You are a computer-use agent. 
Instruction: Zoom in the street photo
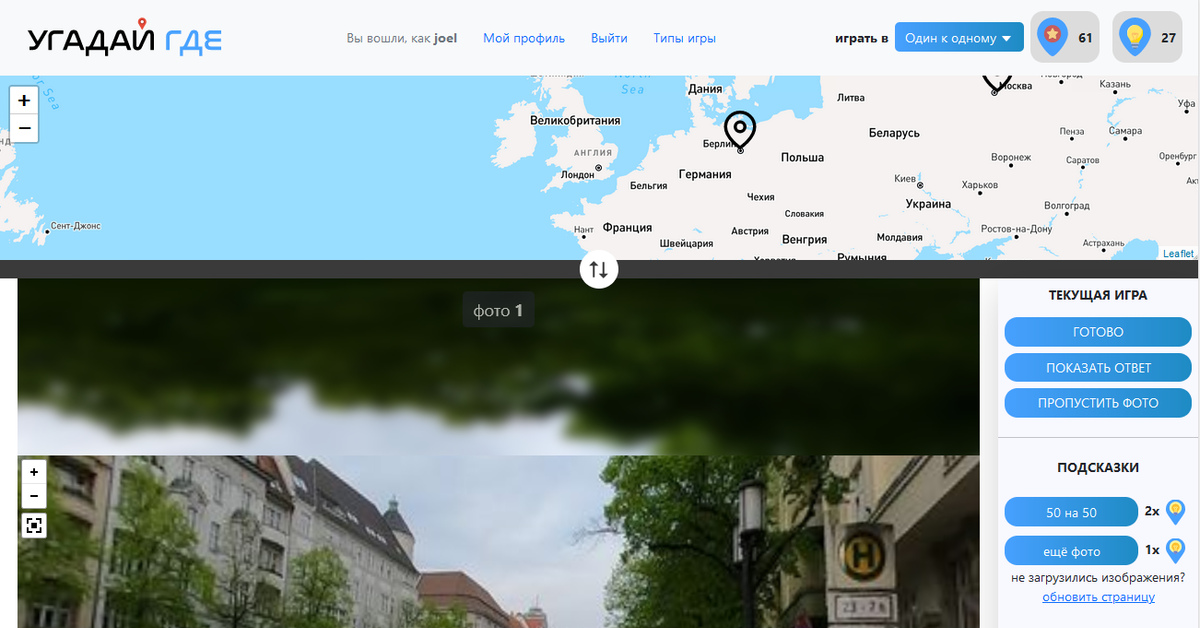[34, 471]
